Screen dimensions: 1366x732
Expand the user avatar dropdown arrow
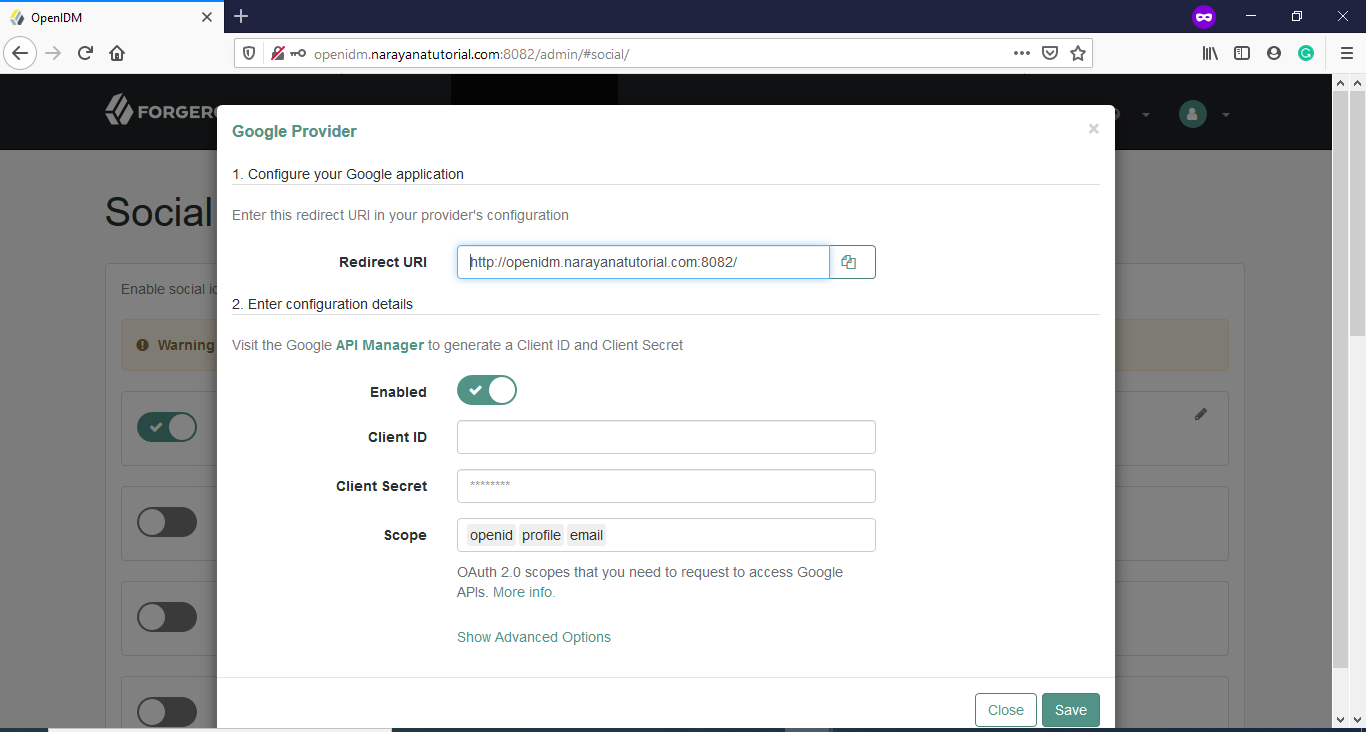pyautogui.click(x=1225, y=115)
